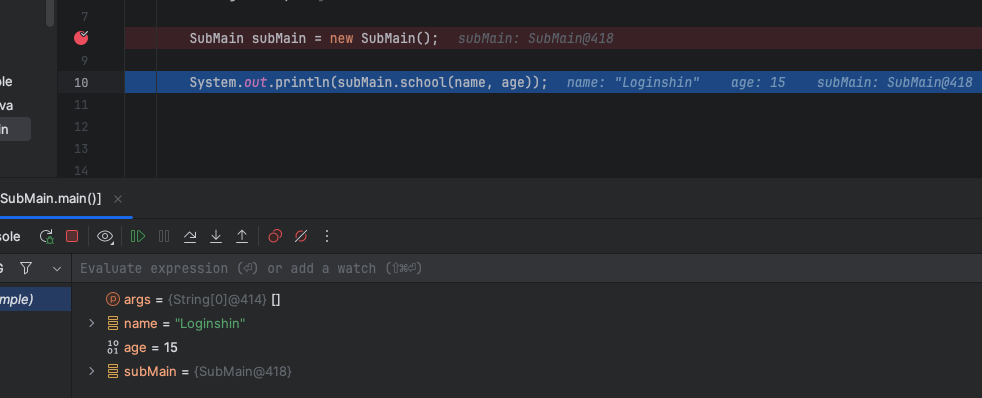Click the name "Loginshin" value in variables
This screenshot has height=398, width=982.
(210, 324)
